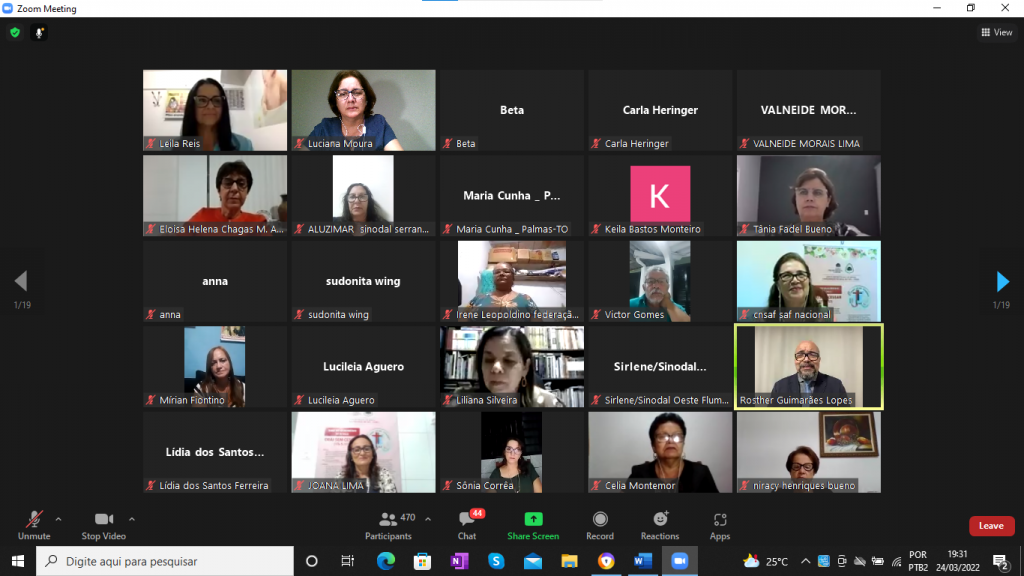Image resolution: width=1024 pixels, height=576 pixels.
Task: Expand video options arrow beside Stop Video
Action: (132, 519)
